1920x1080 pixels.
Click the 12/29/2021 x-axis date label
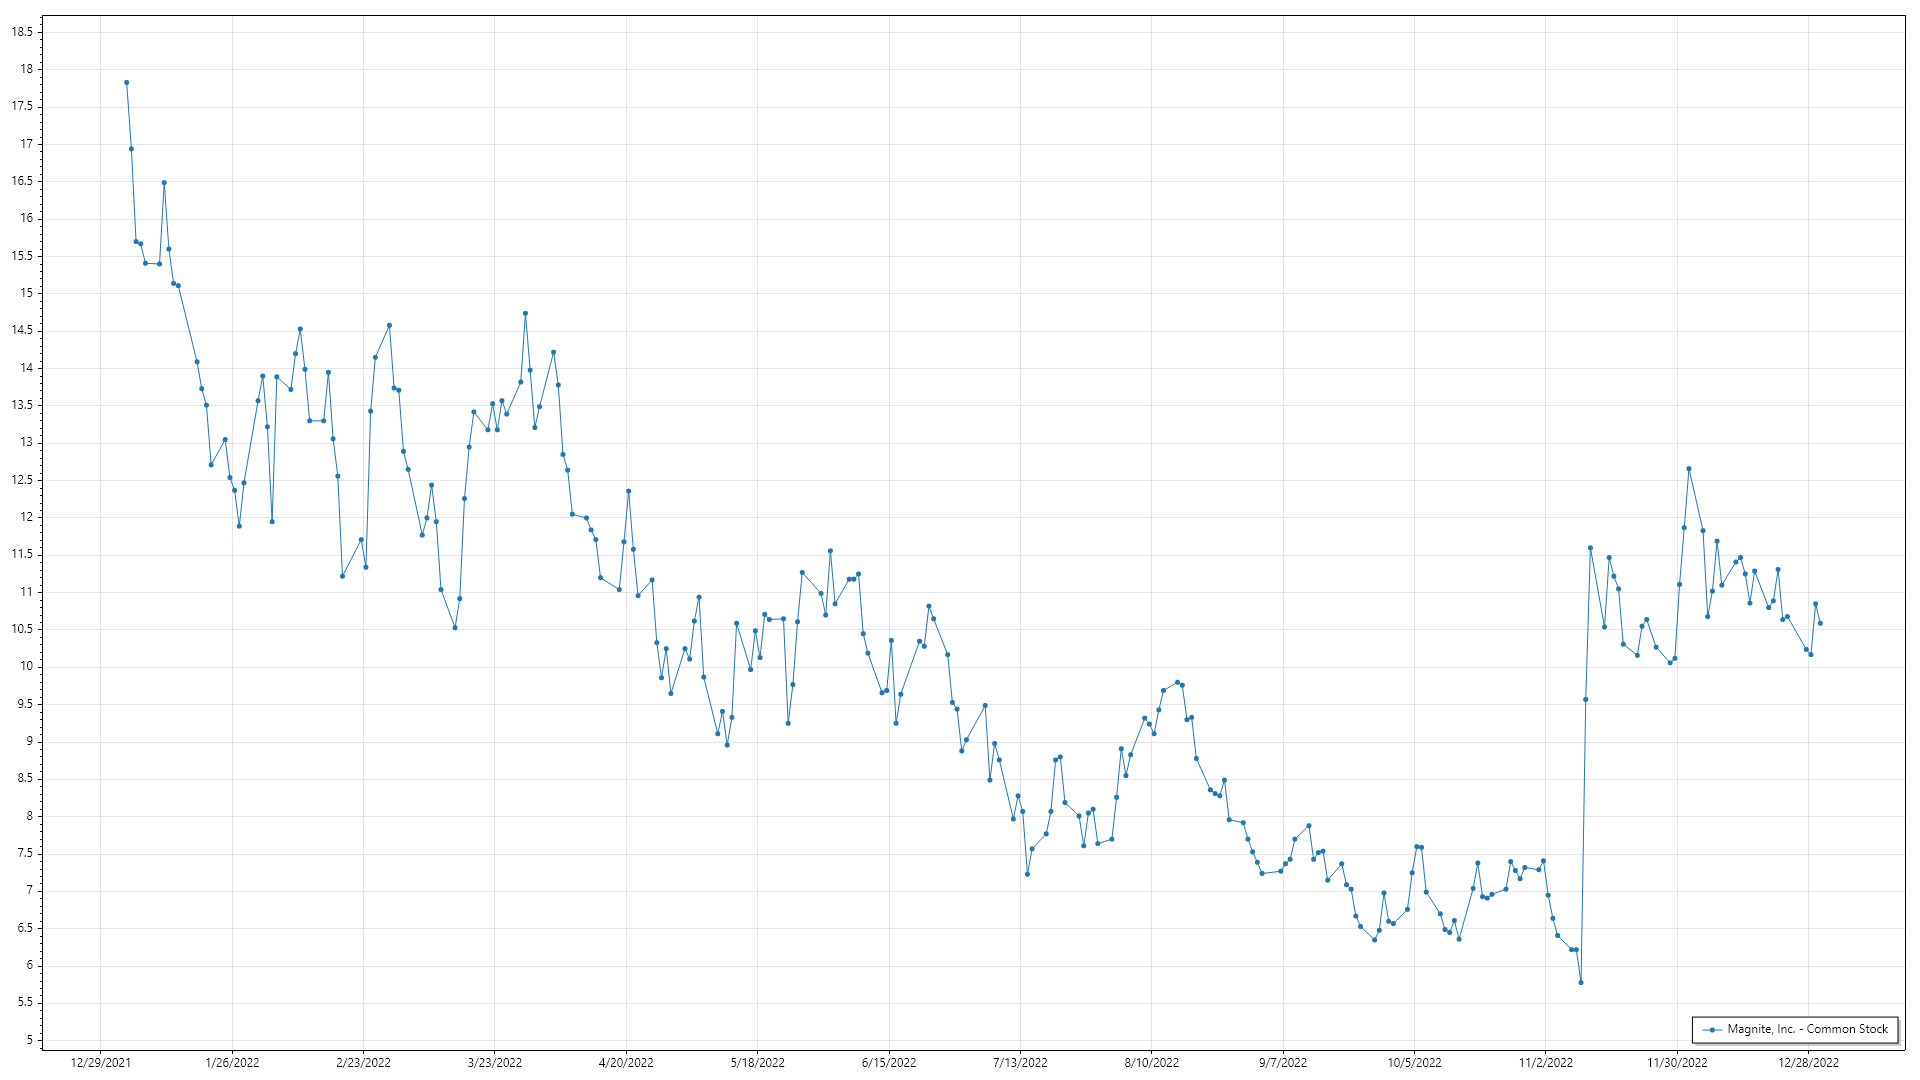[100, 1063]
